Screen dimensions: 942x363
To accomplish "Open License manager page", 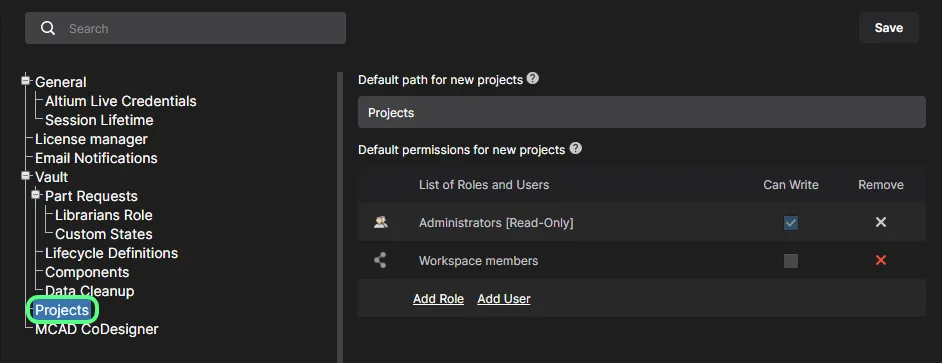I will click(x=91, y=139).
